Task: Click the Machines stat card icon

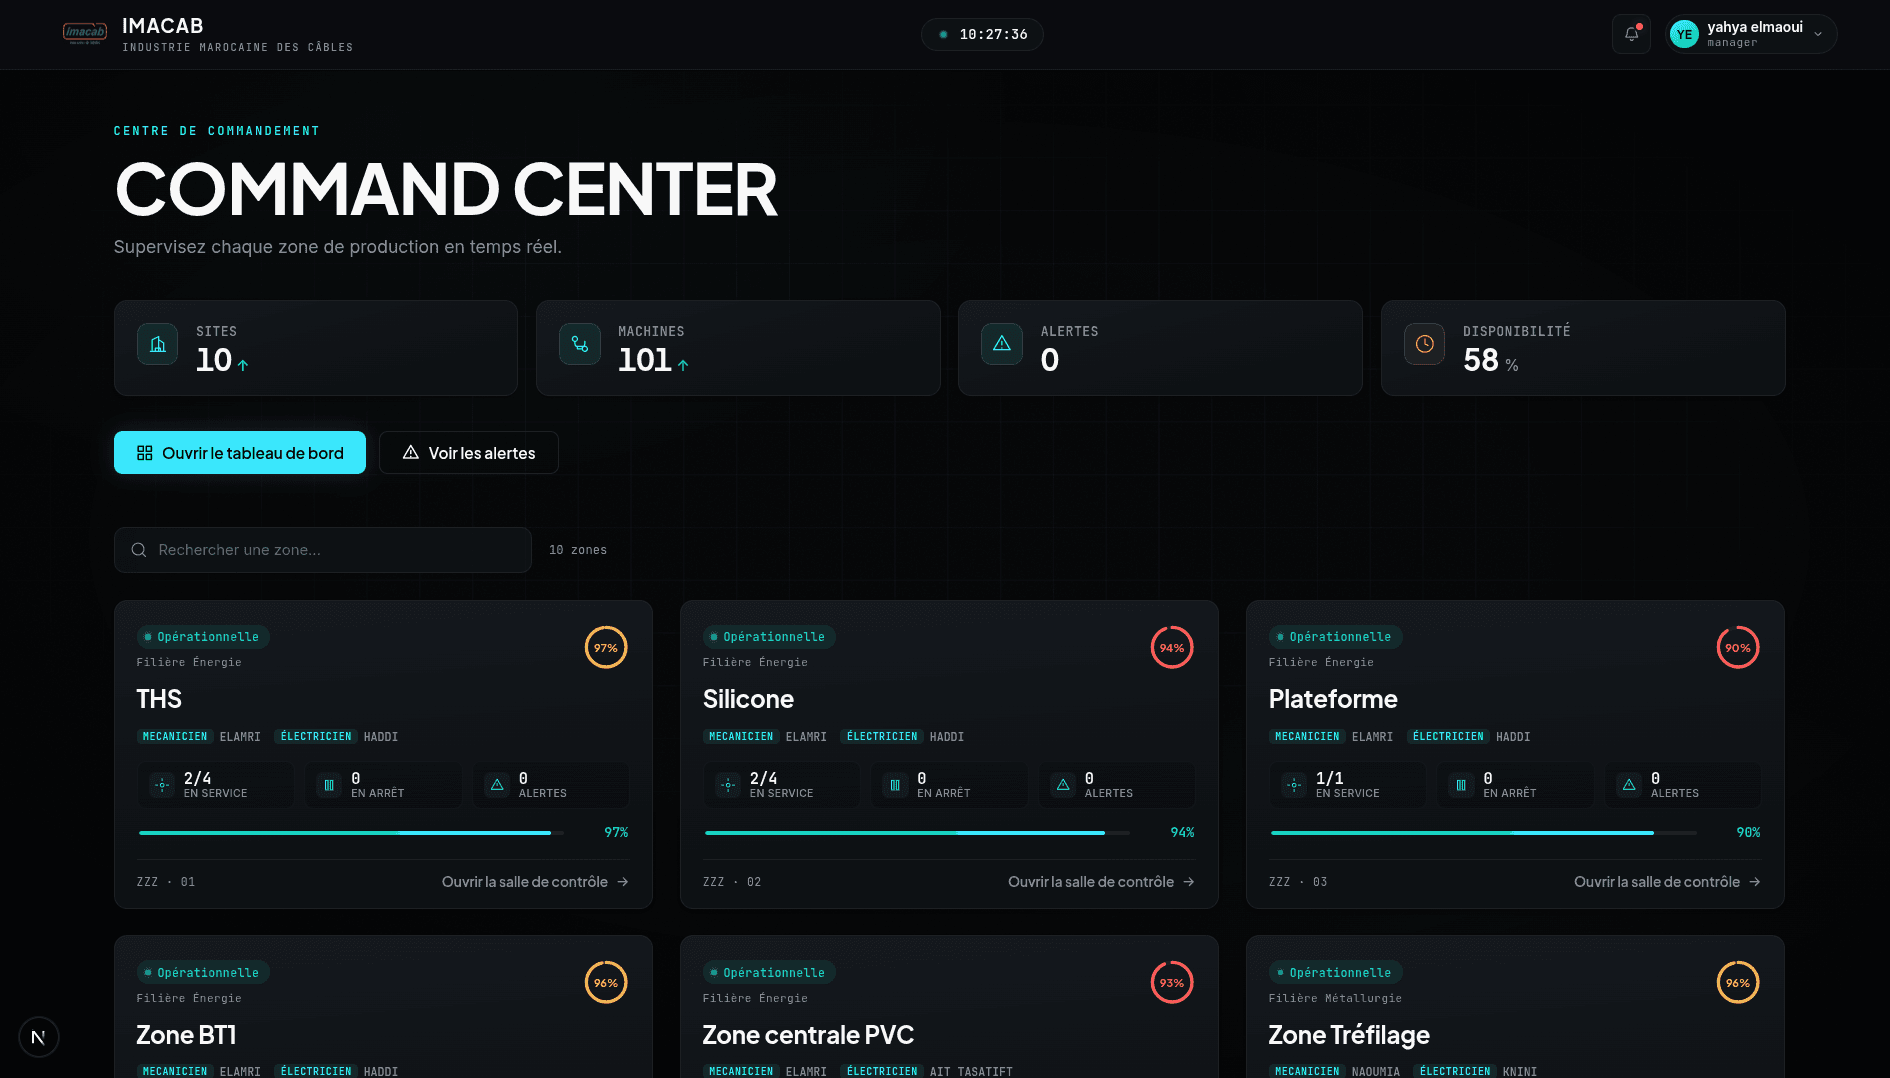Action: click(x=580, y=344)
